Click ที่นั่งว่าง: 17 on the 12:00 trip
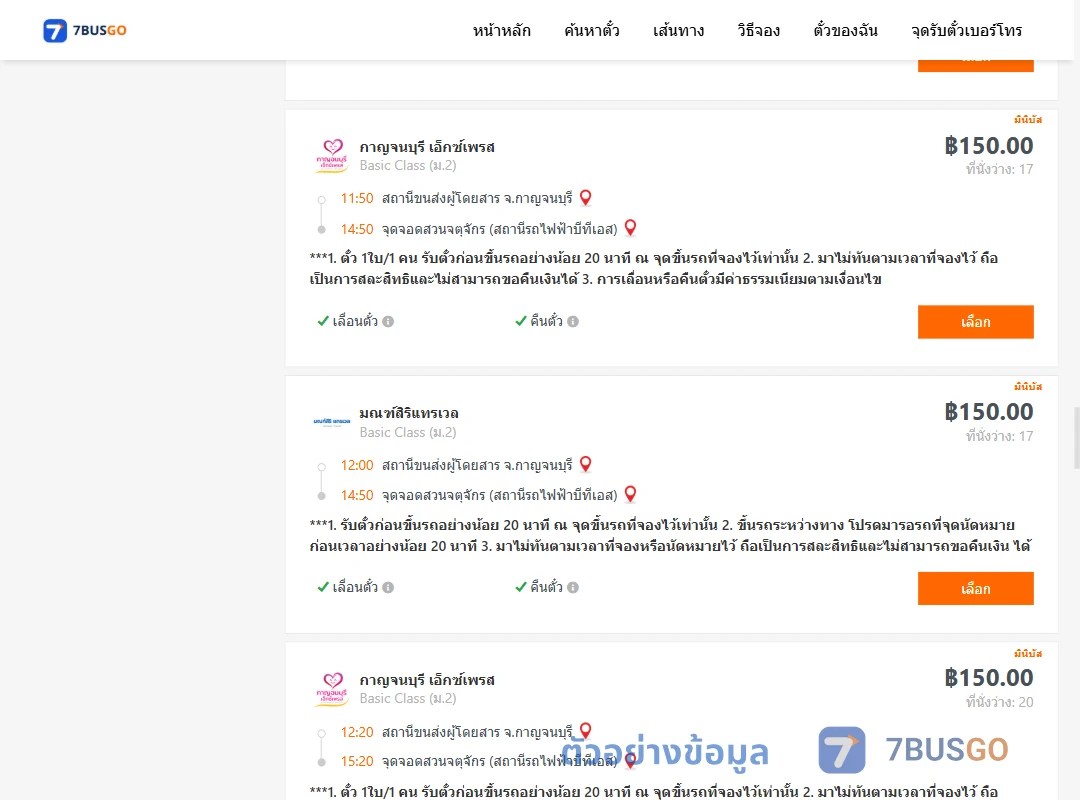Image resolution: width=1080 pixels, height=800 pixels. [x=999, y=435]
